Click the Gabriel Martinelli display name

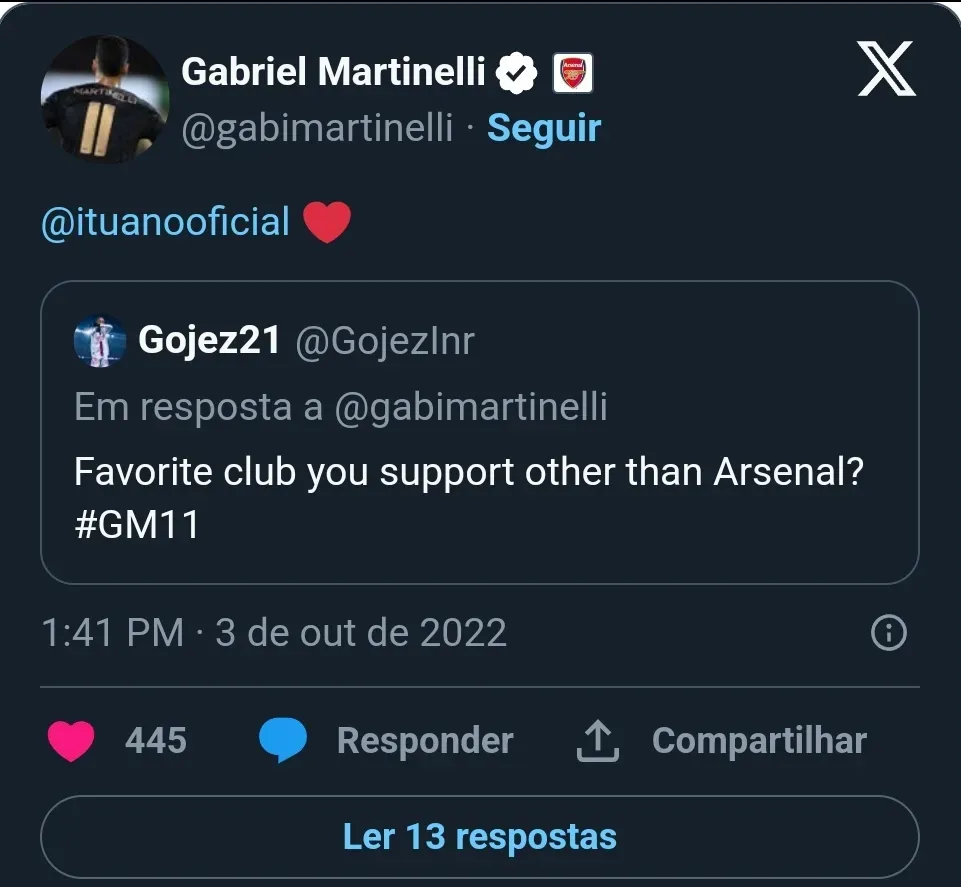click(333, 72)
